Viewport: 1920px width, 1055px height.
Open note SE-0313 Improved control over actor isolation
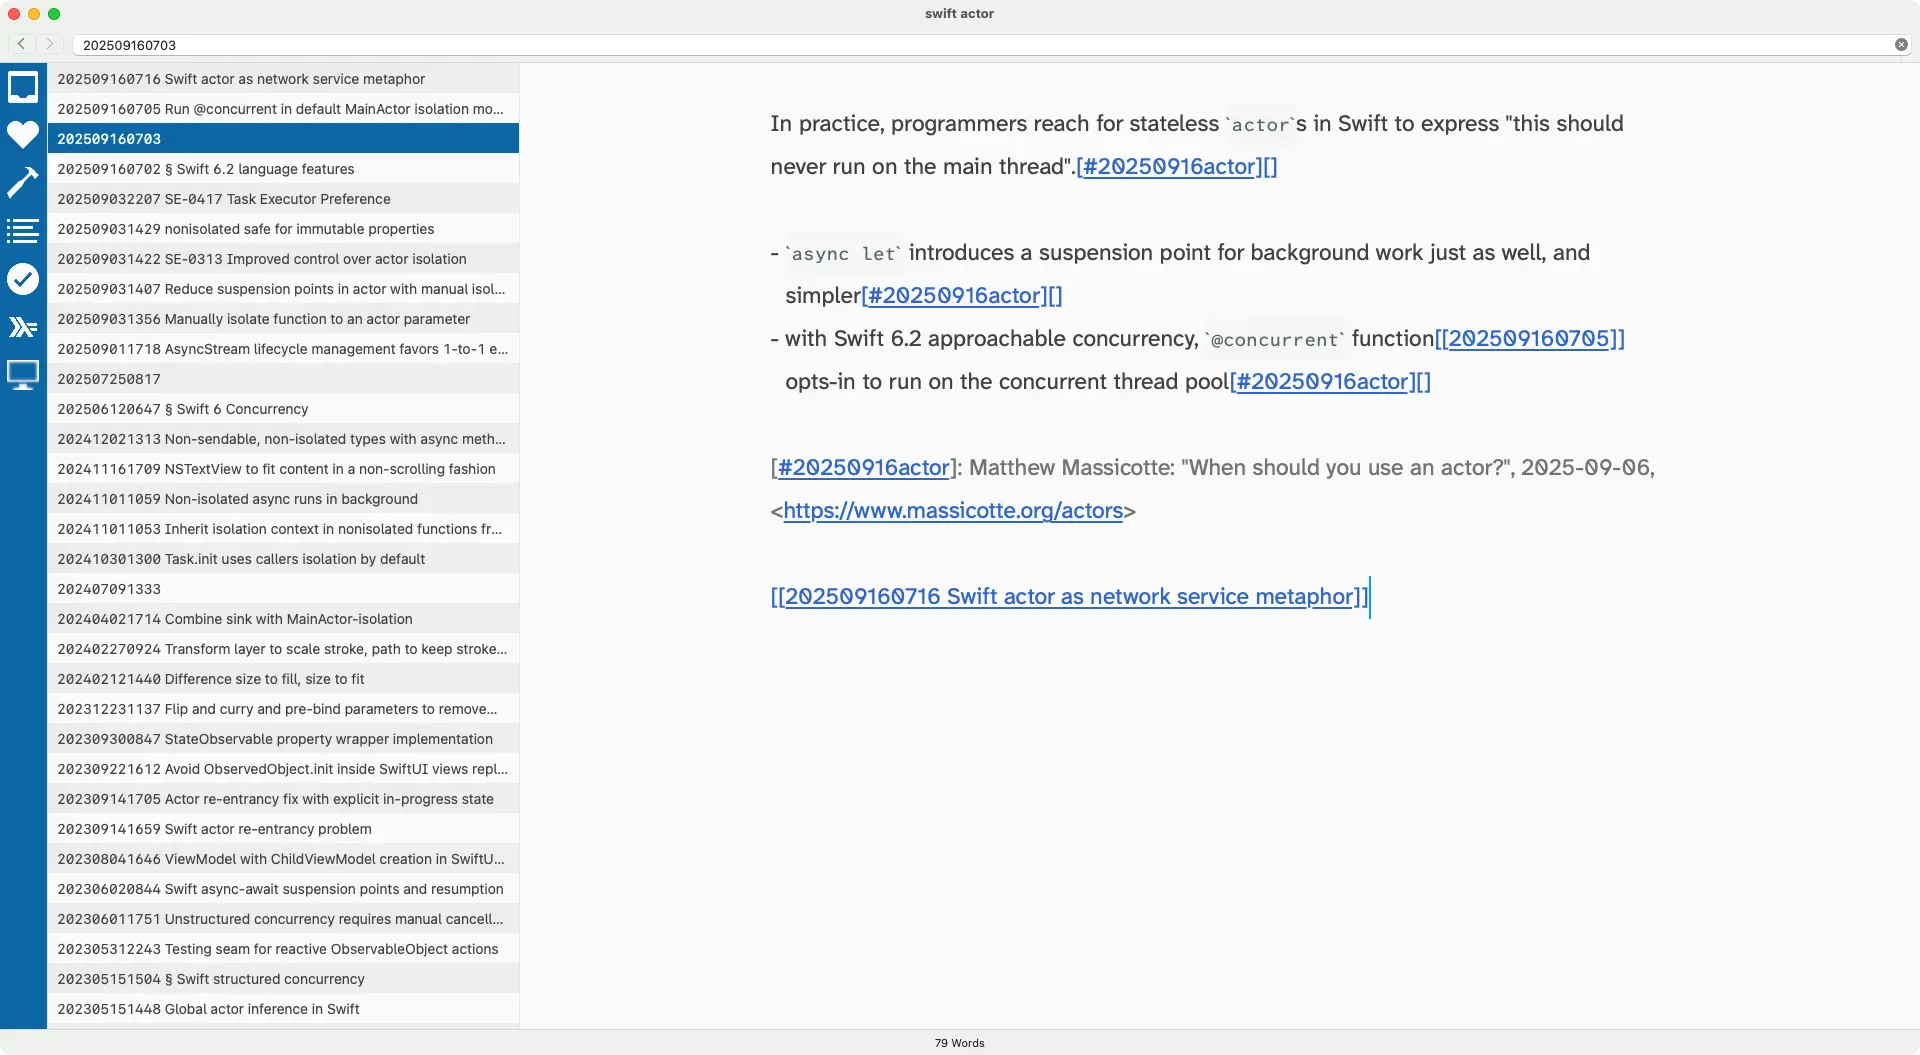click(x=283, y=259)
